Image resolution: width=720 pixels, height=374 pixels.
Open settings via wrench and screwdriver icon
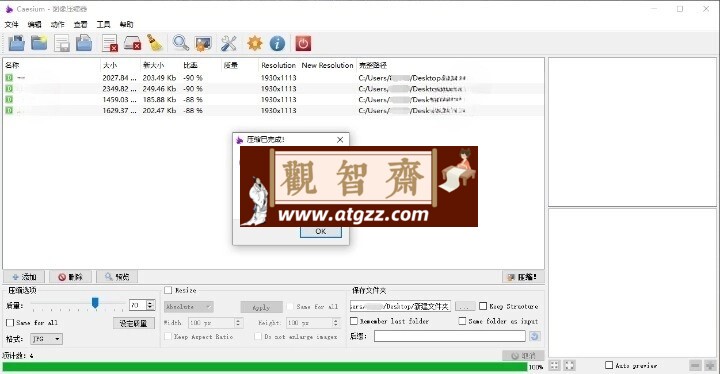click(228, 44)
